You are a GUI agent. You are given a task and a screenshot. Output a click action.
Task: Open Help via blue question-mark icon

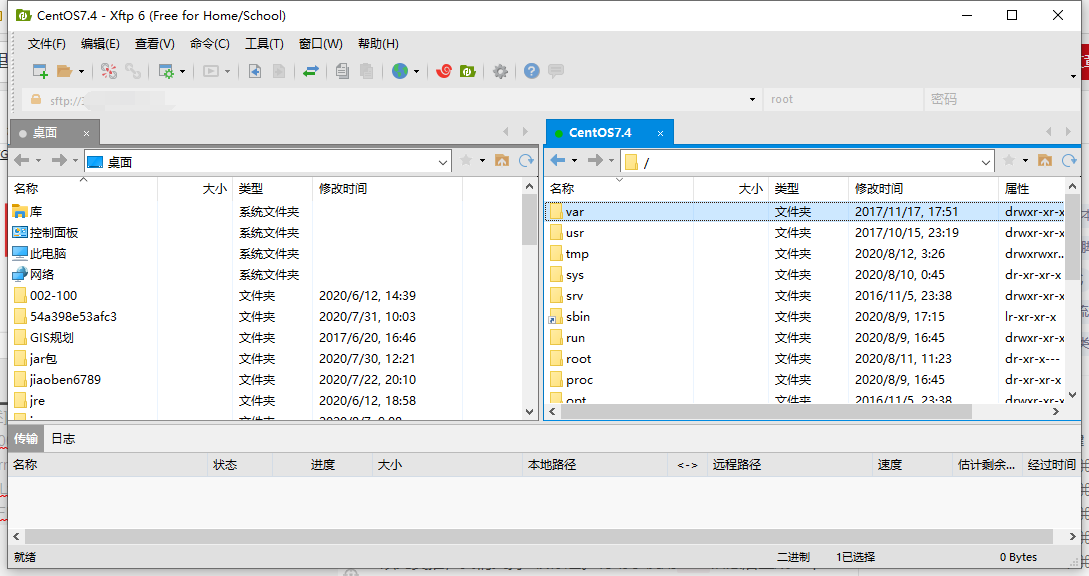tap(531, 71)
